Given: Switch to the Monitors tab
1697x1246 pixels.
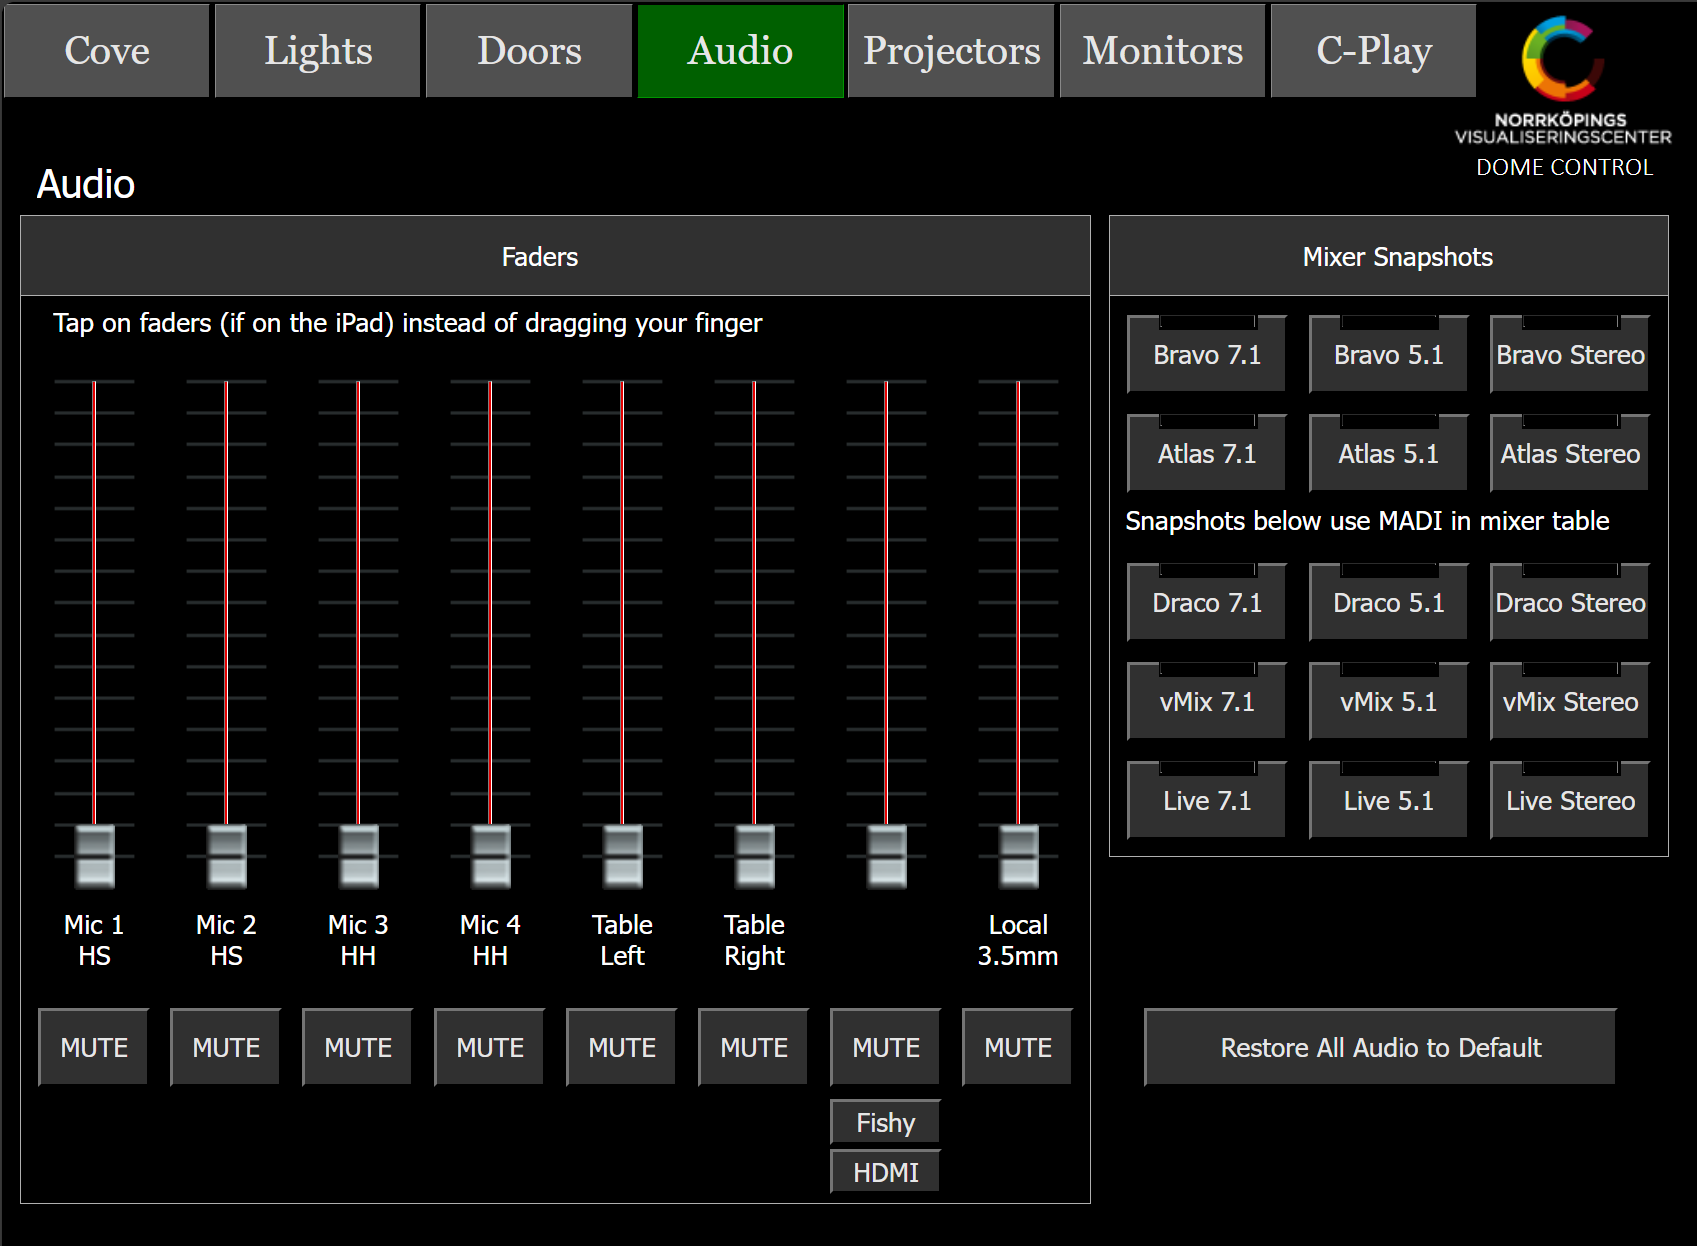Looking at the screenshot, I should click(x=1163, y=51).
